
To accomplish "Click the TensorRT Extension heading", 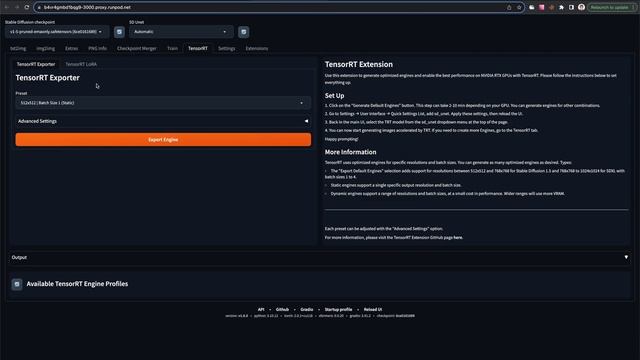I will point(359,64).
